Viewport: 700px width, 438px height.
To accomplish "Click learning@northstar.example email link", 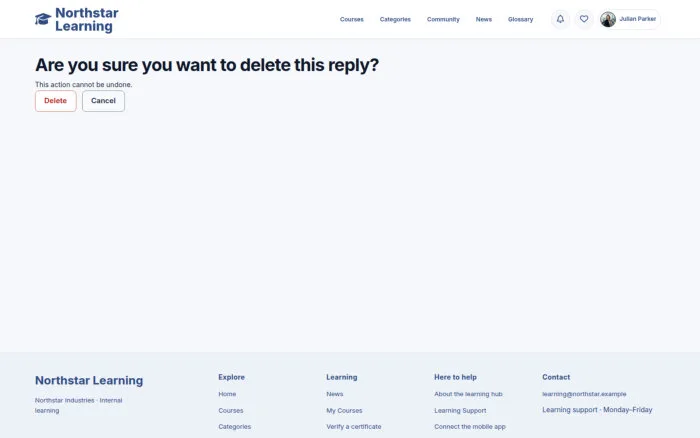I will (584, 394).
